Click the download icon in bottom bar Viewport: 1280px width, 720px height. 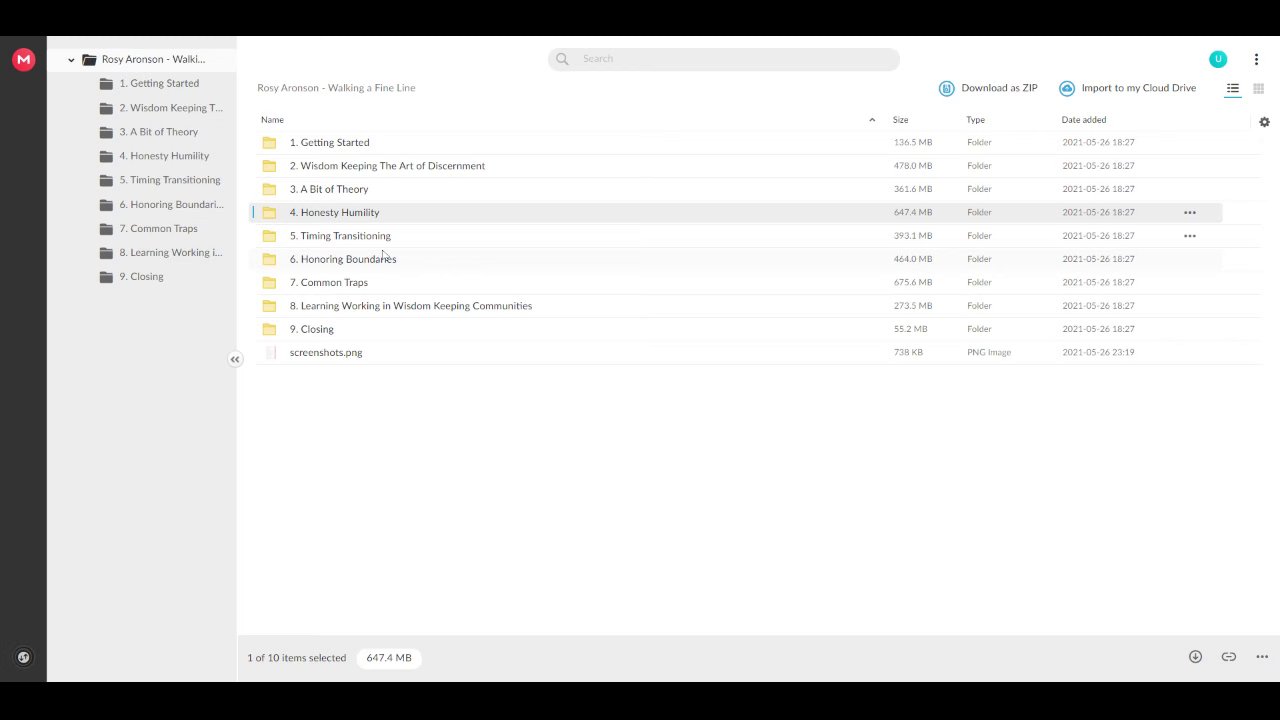1195,657
